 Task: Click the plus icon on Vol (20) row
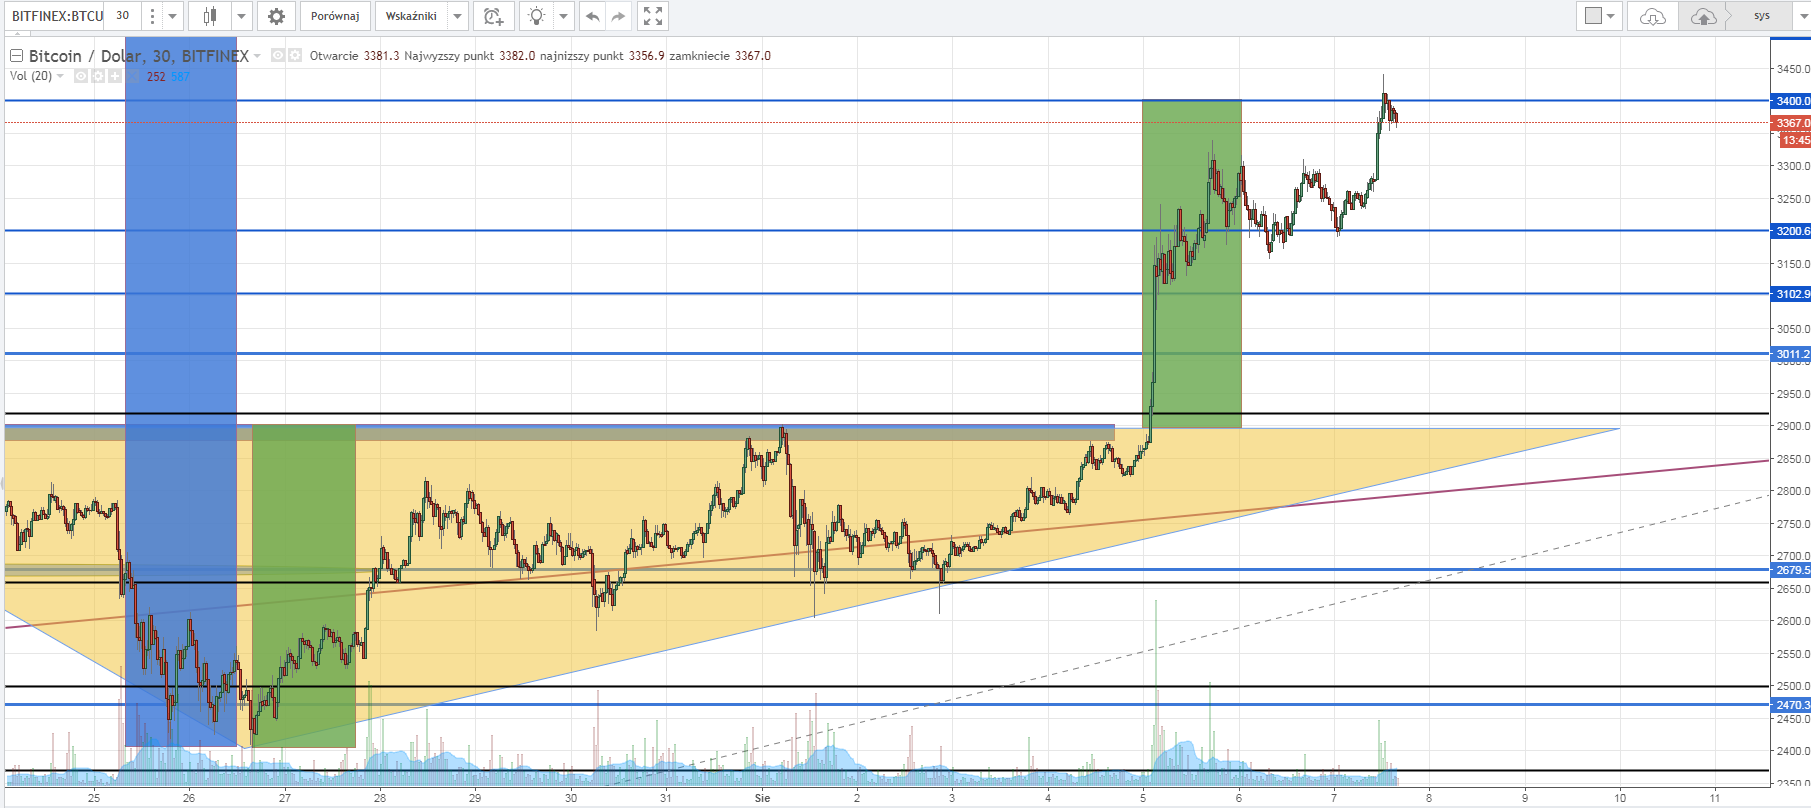pos(115,76)
